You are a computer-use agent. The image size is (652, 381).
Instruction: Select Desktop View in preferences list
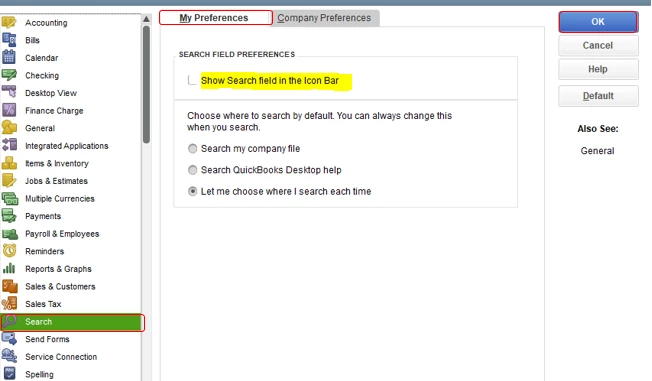coord(51,93)
